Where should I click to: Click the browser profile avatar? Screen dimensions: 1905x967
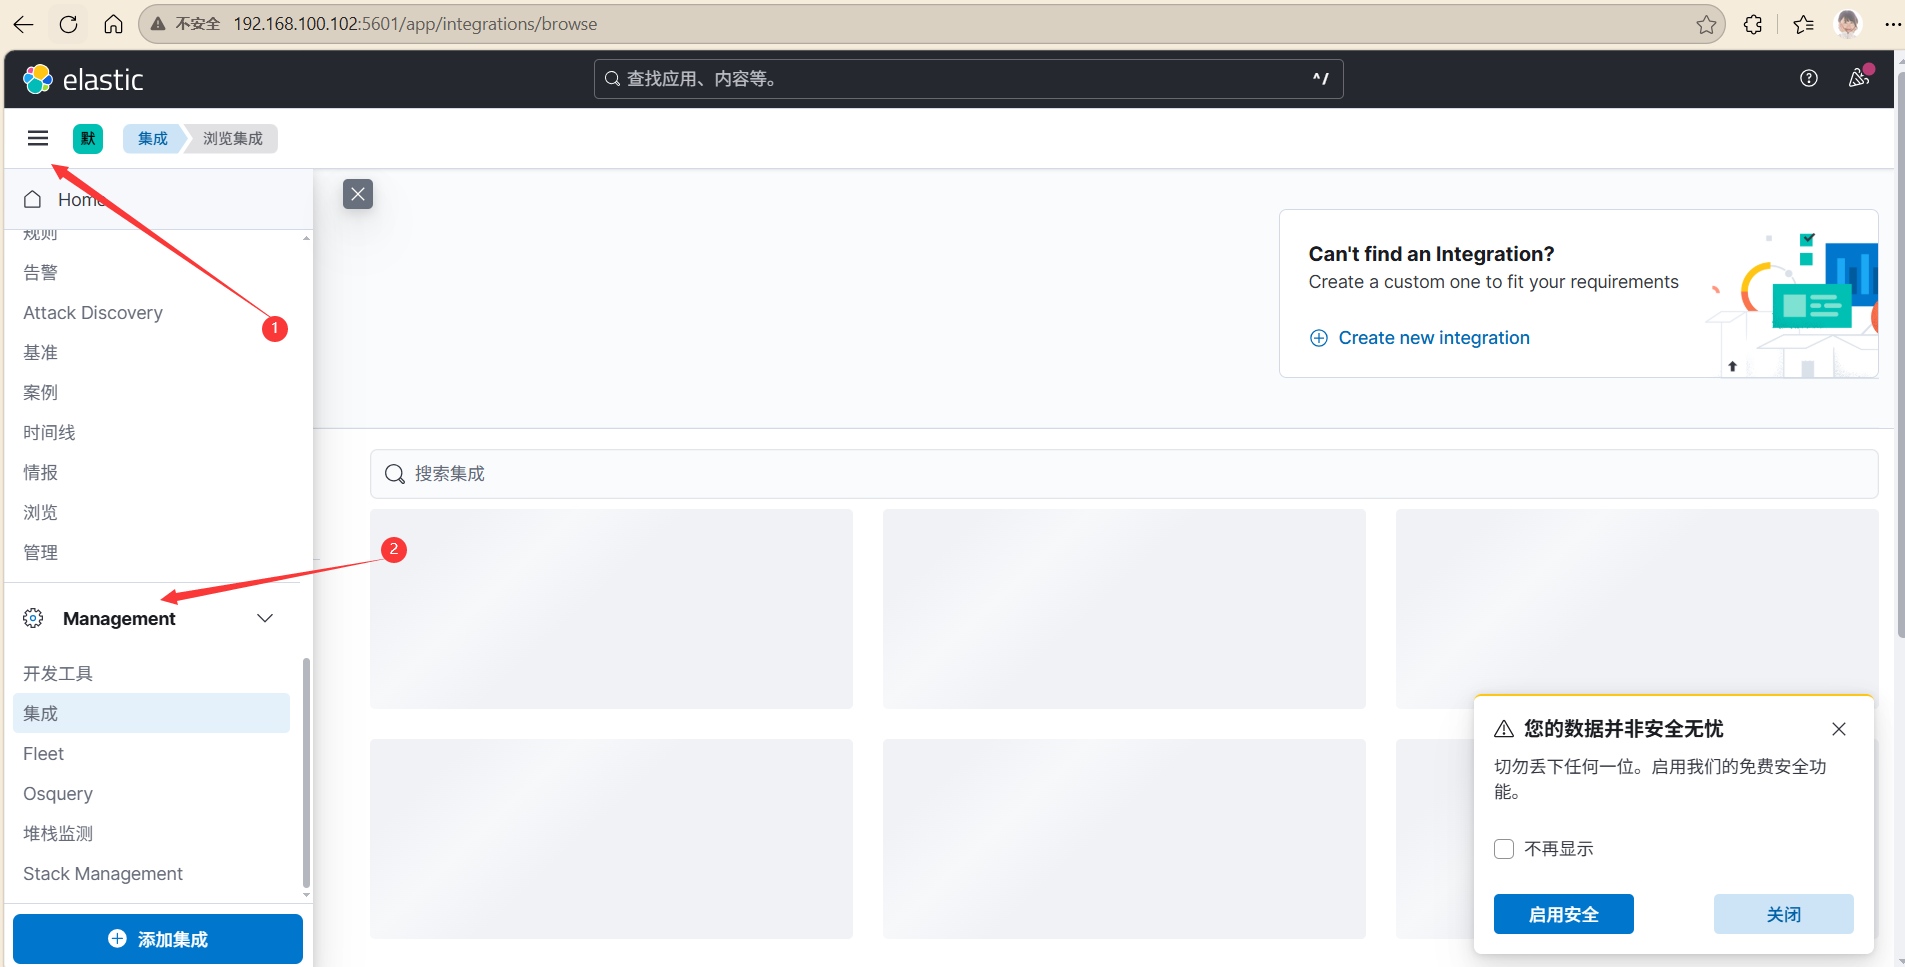[x=1848, y=24]
